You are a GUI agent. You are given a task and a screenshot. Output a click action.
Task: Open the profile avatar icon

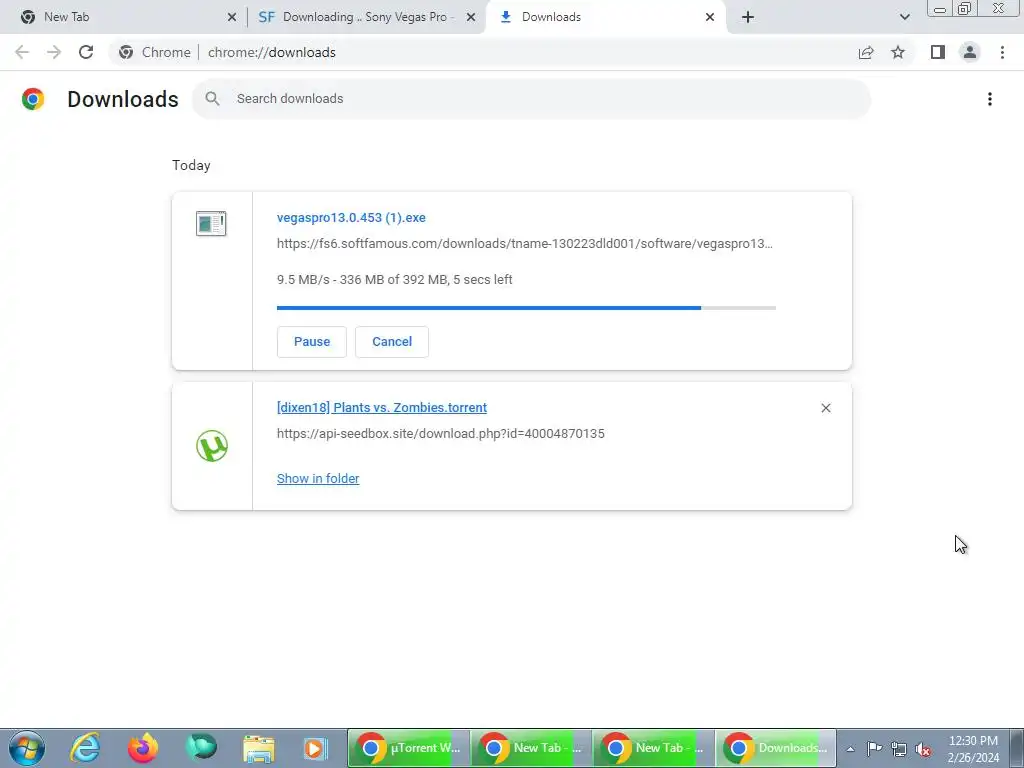click(970, 52)
